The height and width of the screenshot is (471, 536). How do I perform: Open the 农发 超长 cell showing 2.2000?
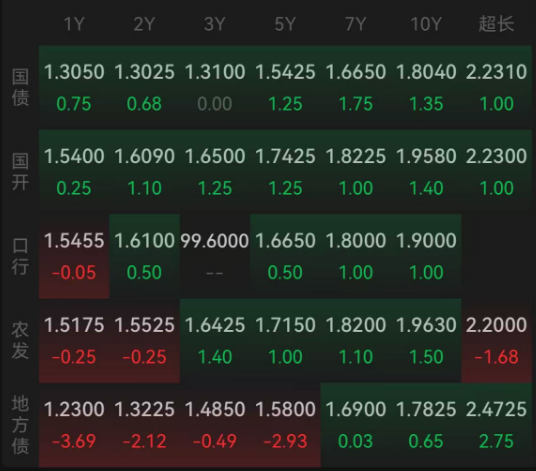coord(497,340)
